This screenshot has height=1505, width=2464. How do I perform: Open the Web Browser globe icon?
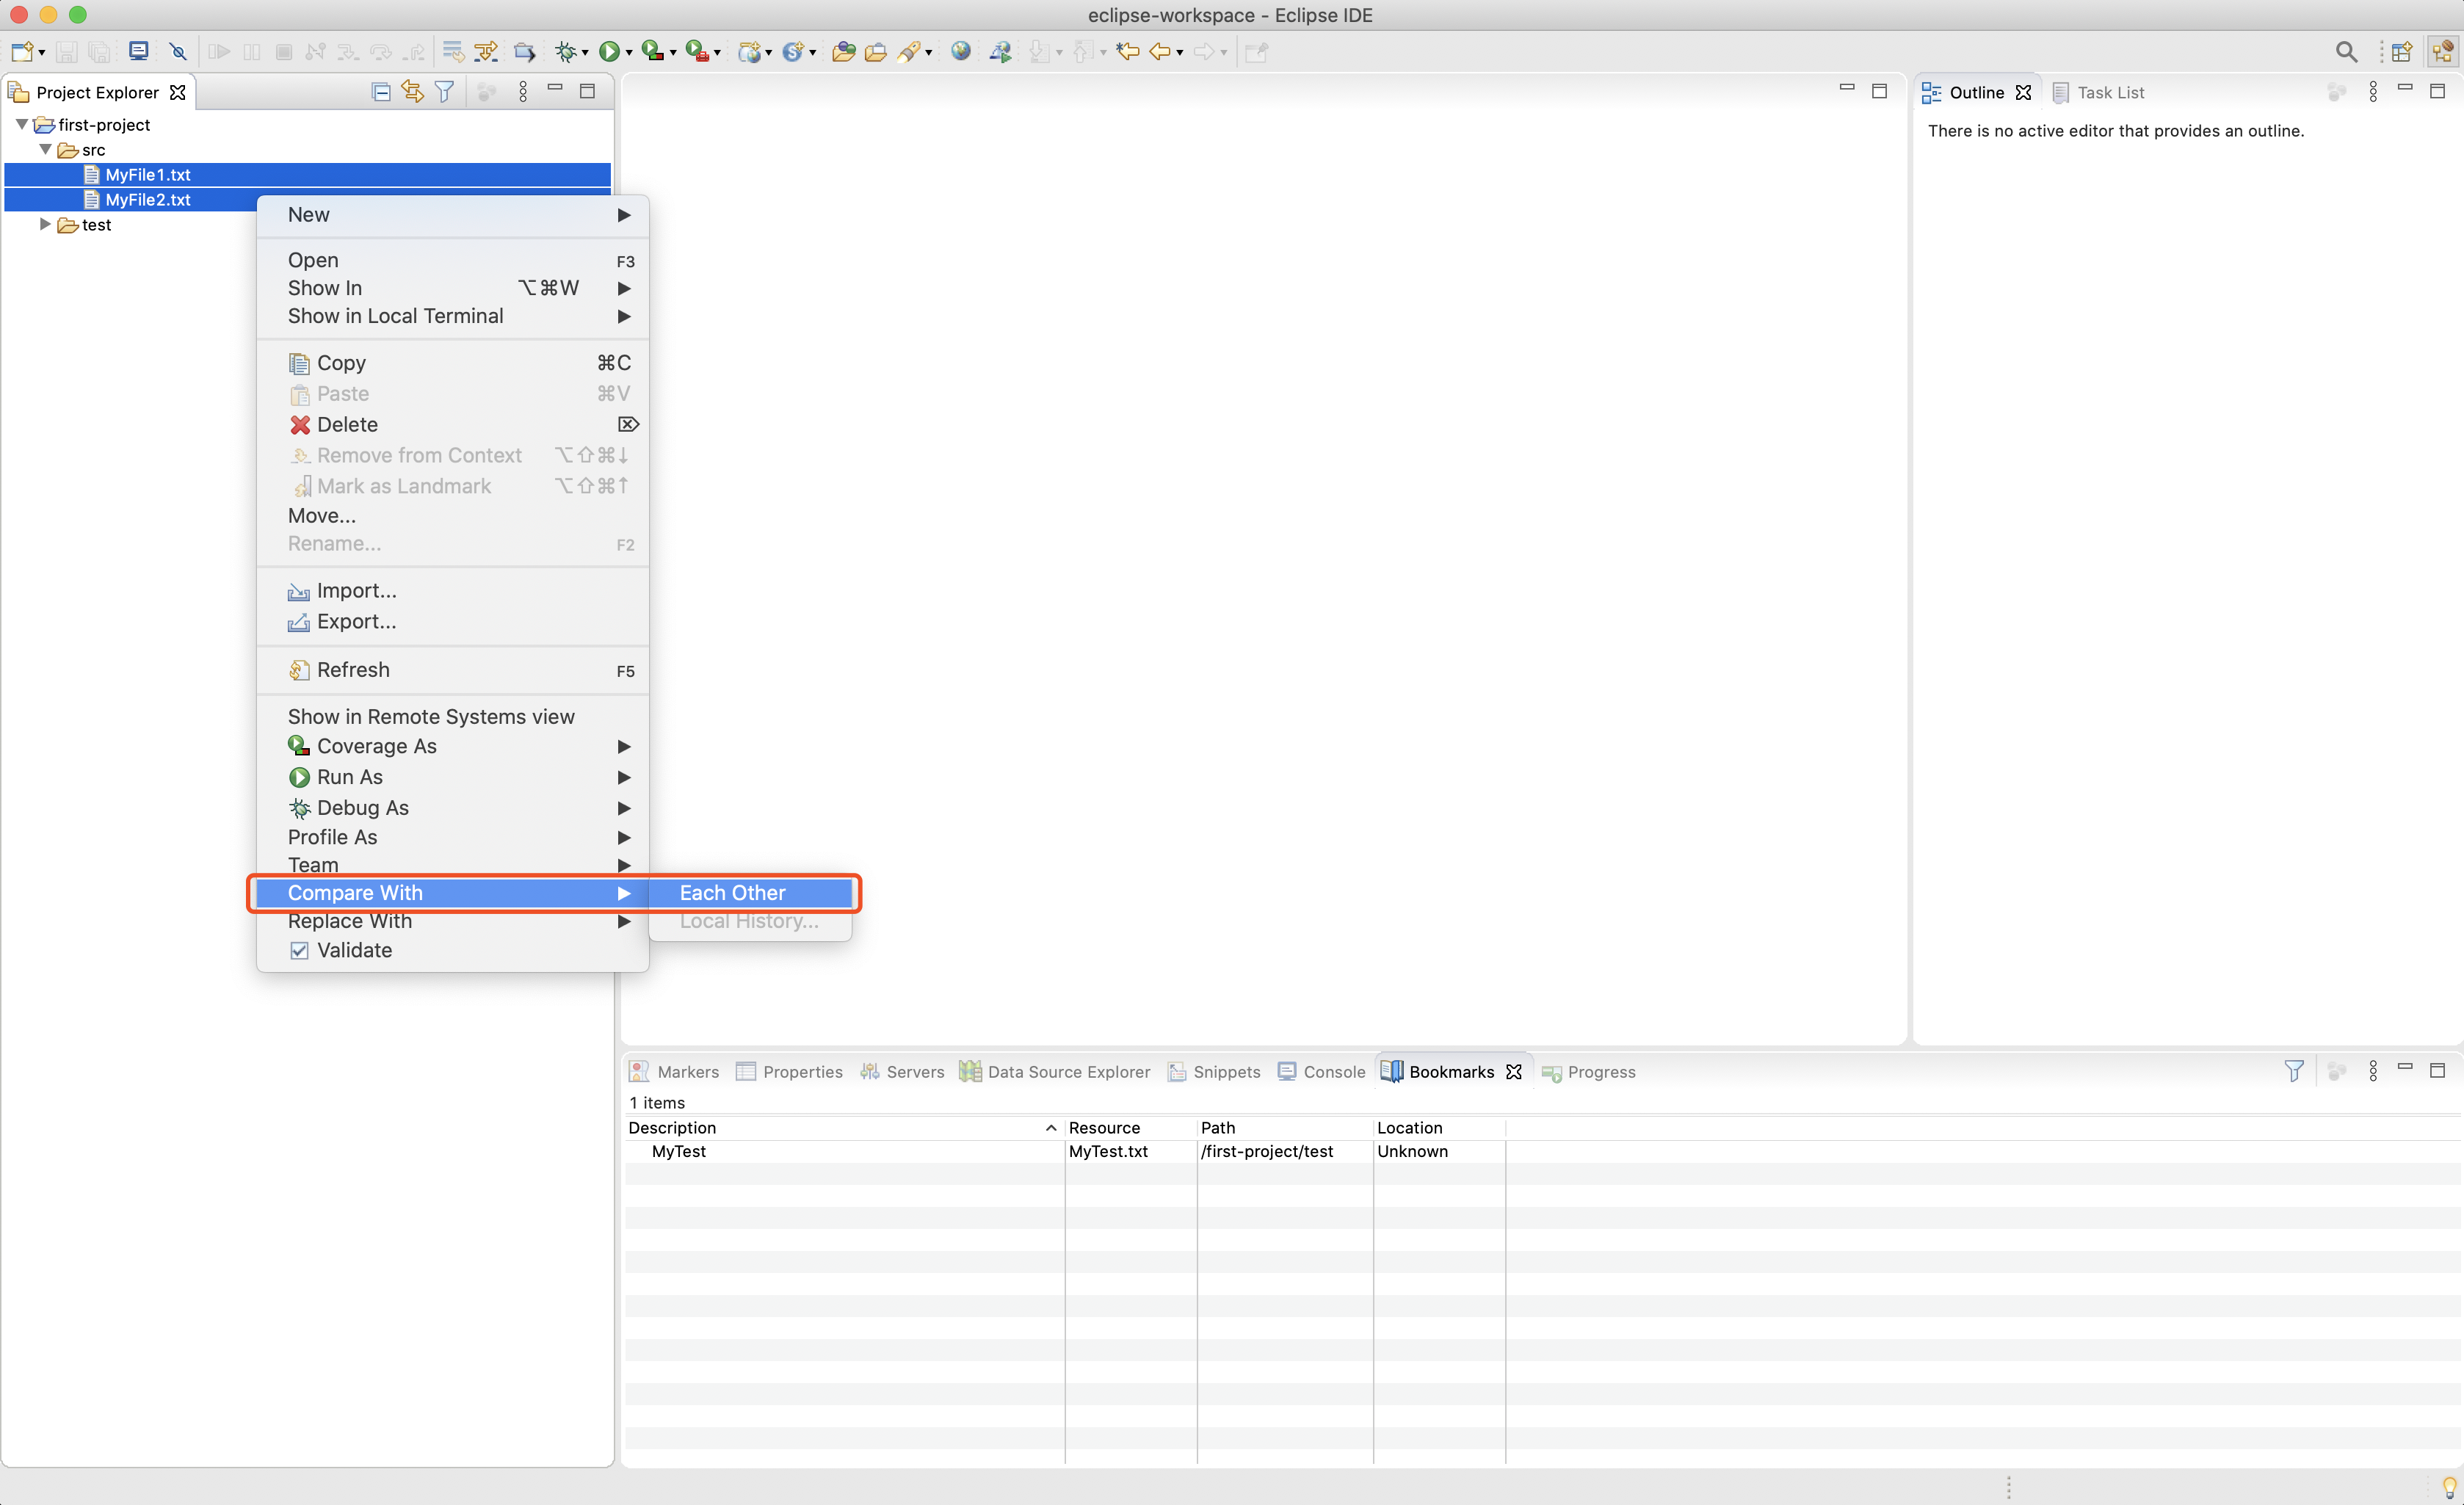(x=961, y=51)
